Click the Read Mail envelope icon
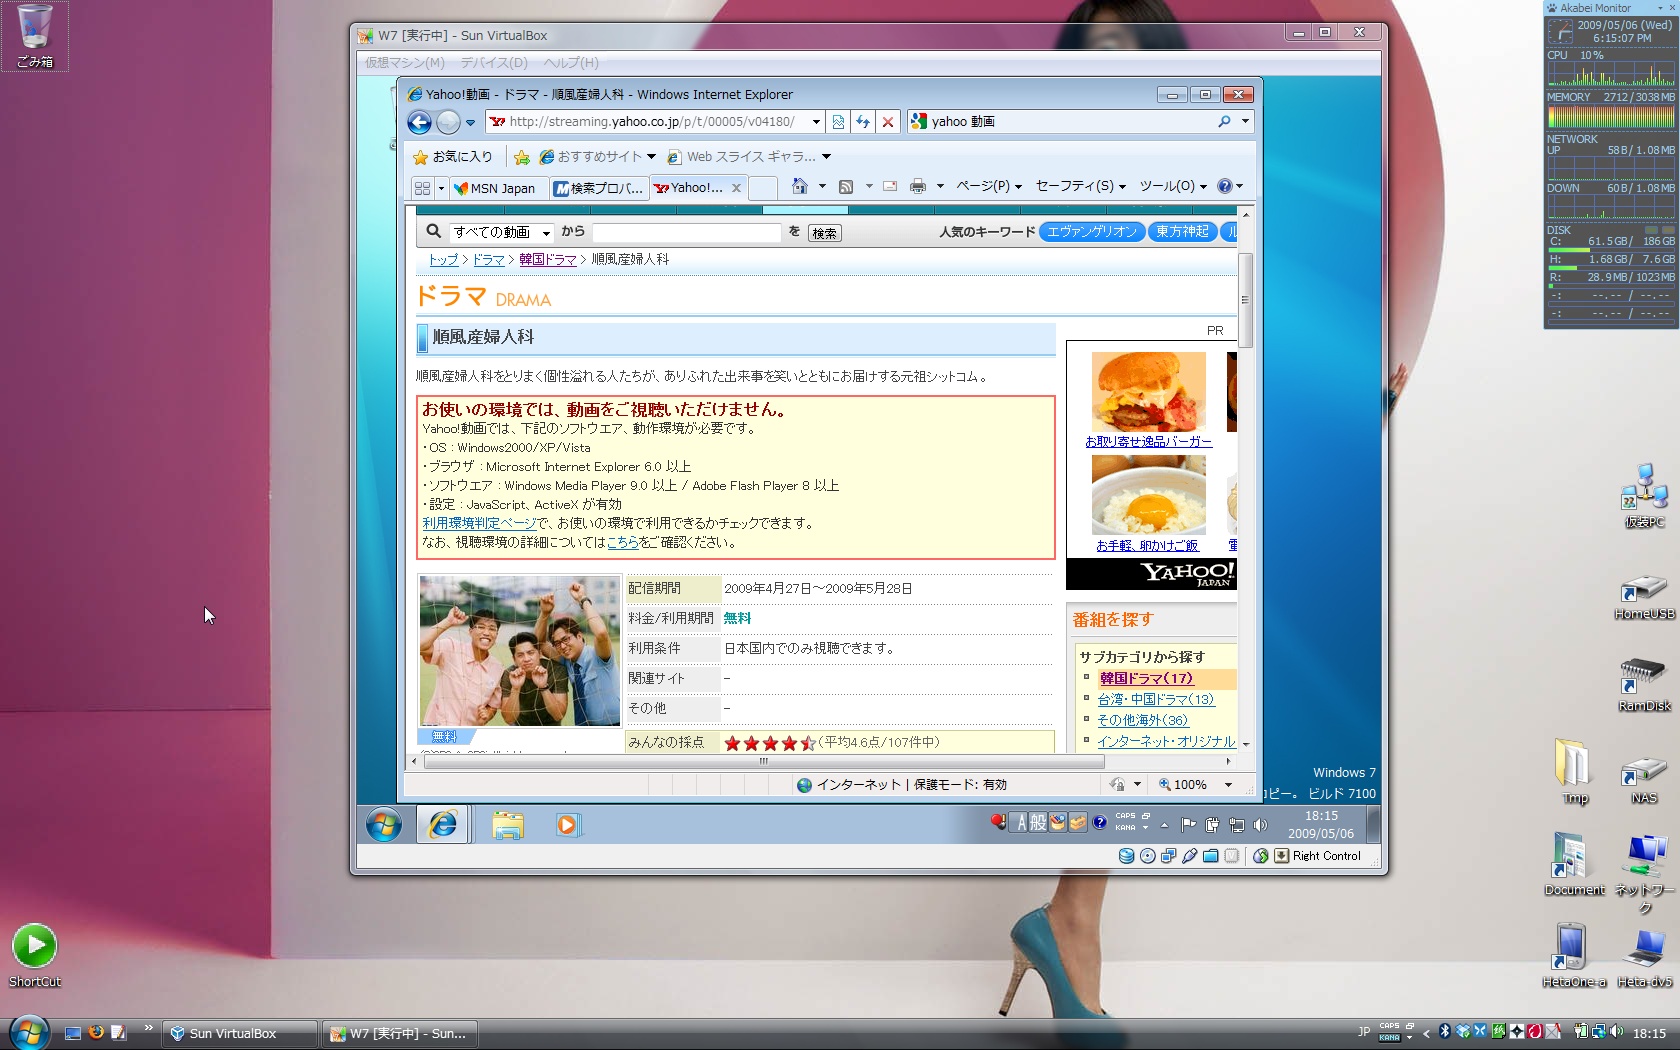 tap(890, 186)
